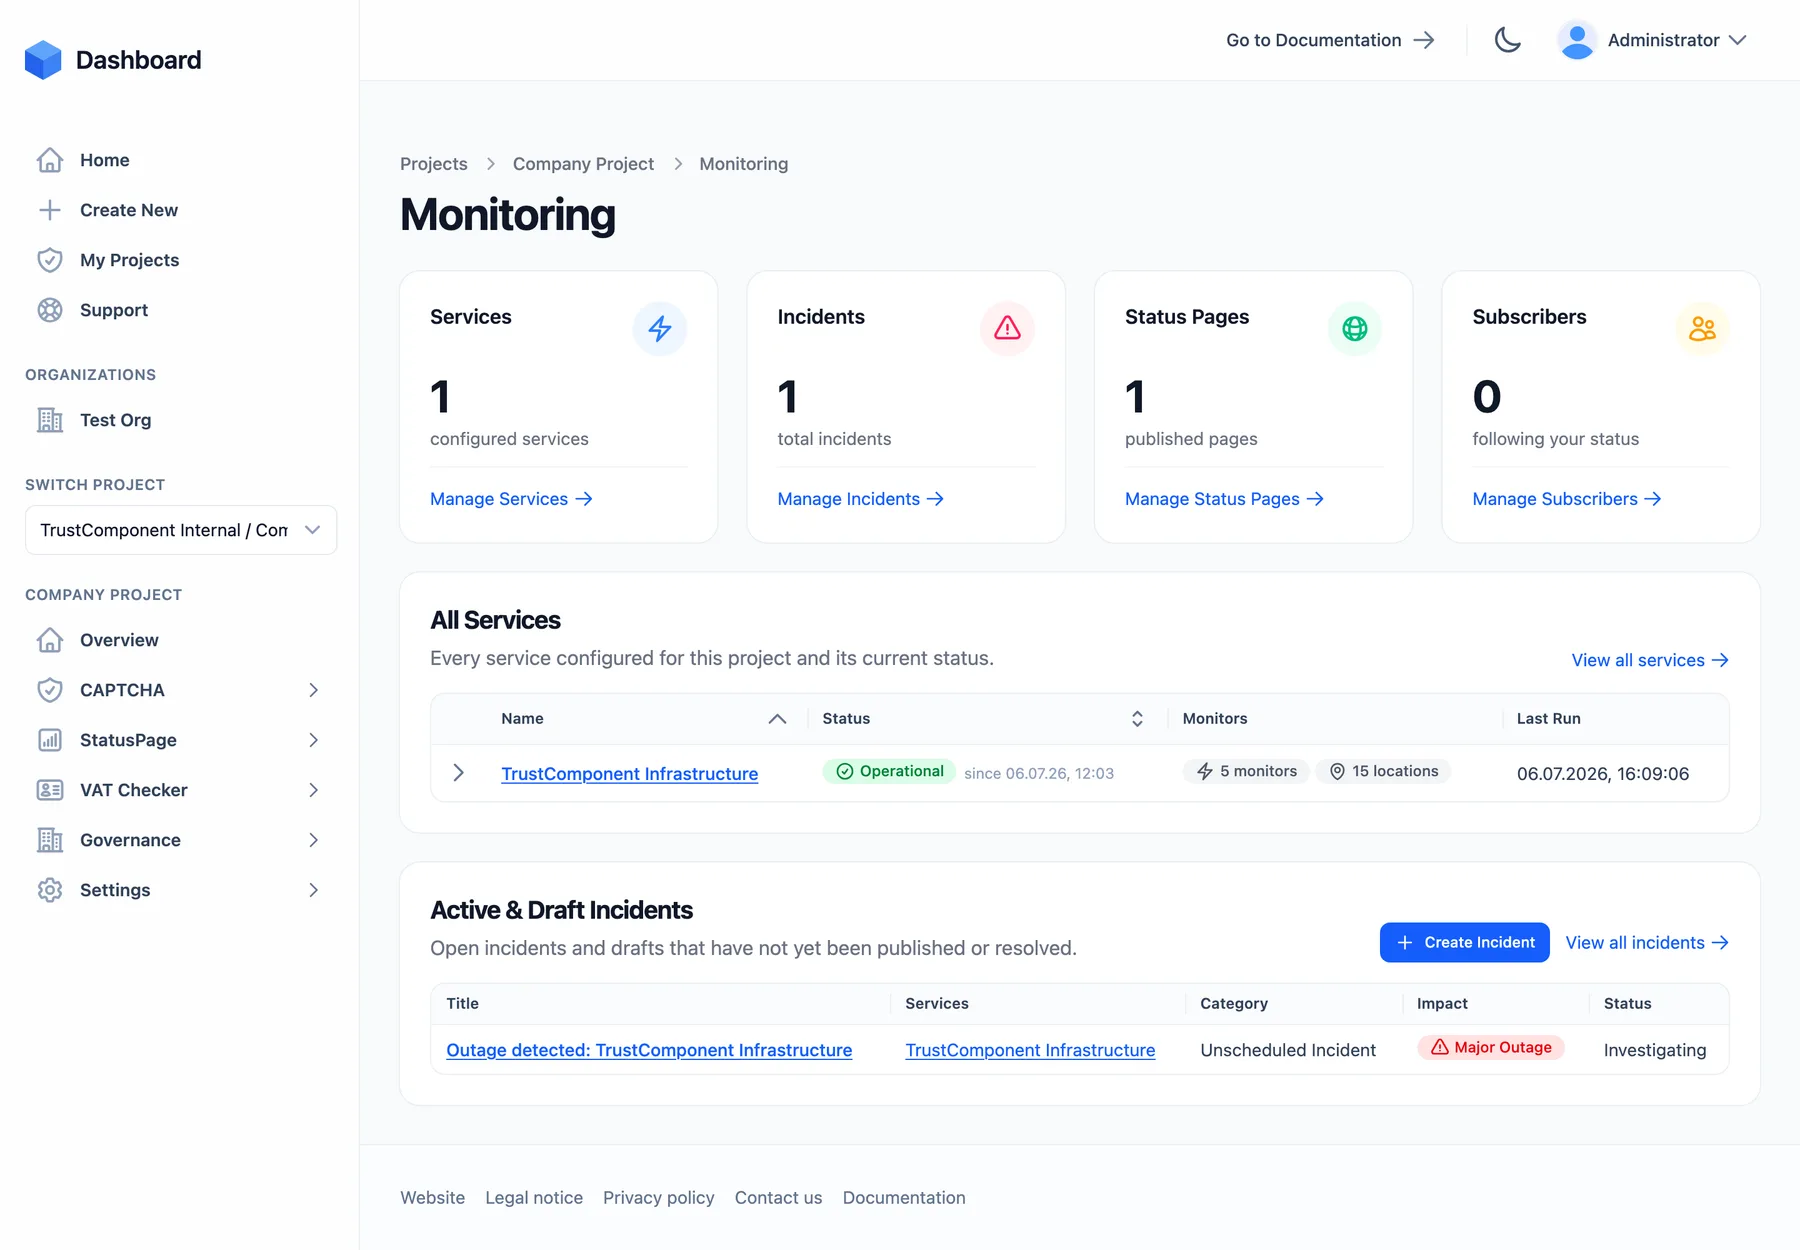The height and width of the screenshot is (1250, 1800).
Task: Open Support menu item
Action: [x=114, y=310]
